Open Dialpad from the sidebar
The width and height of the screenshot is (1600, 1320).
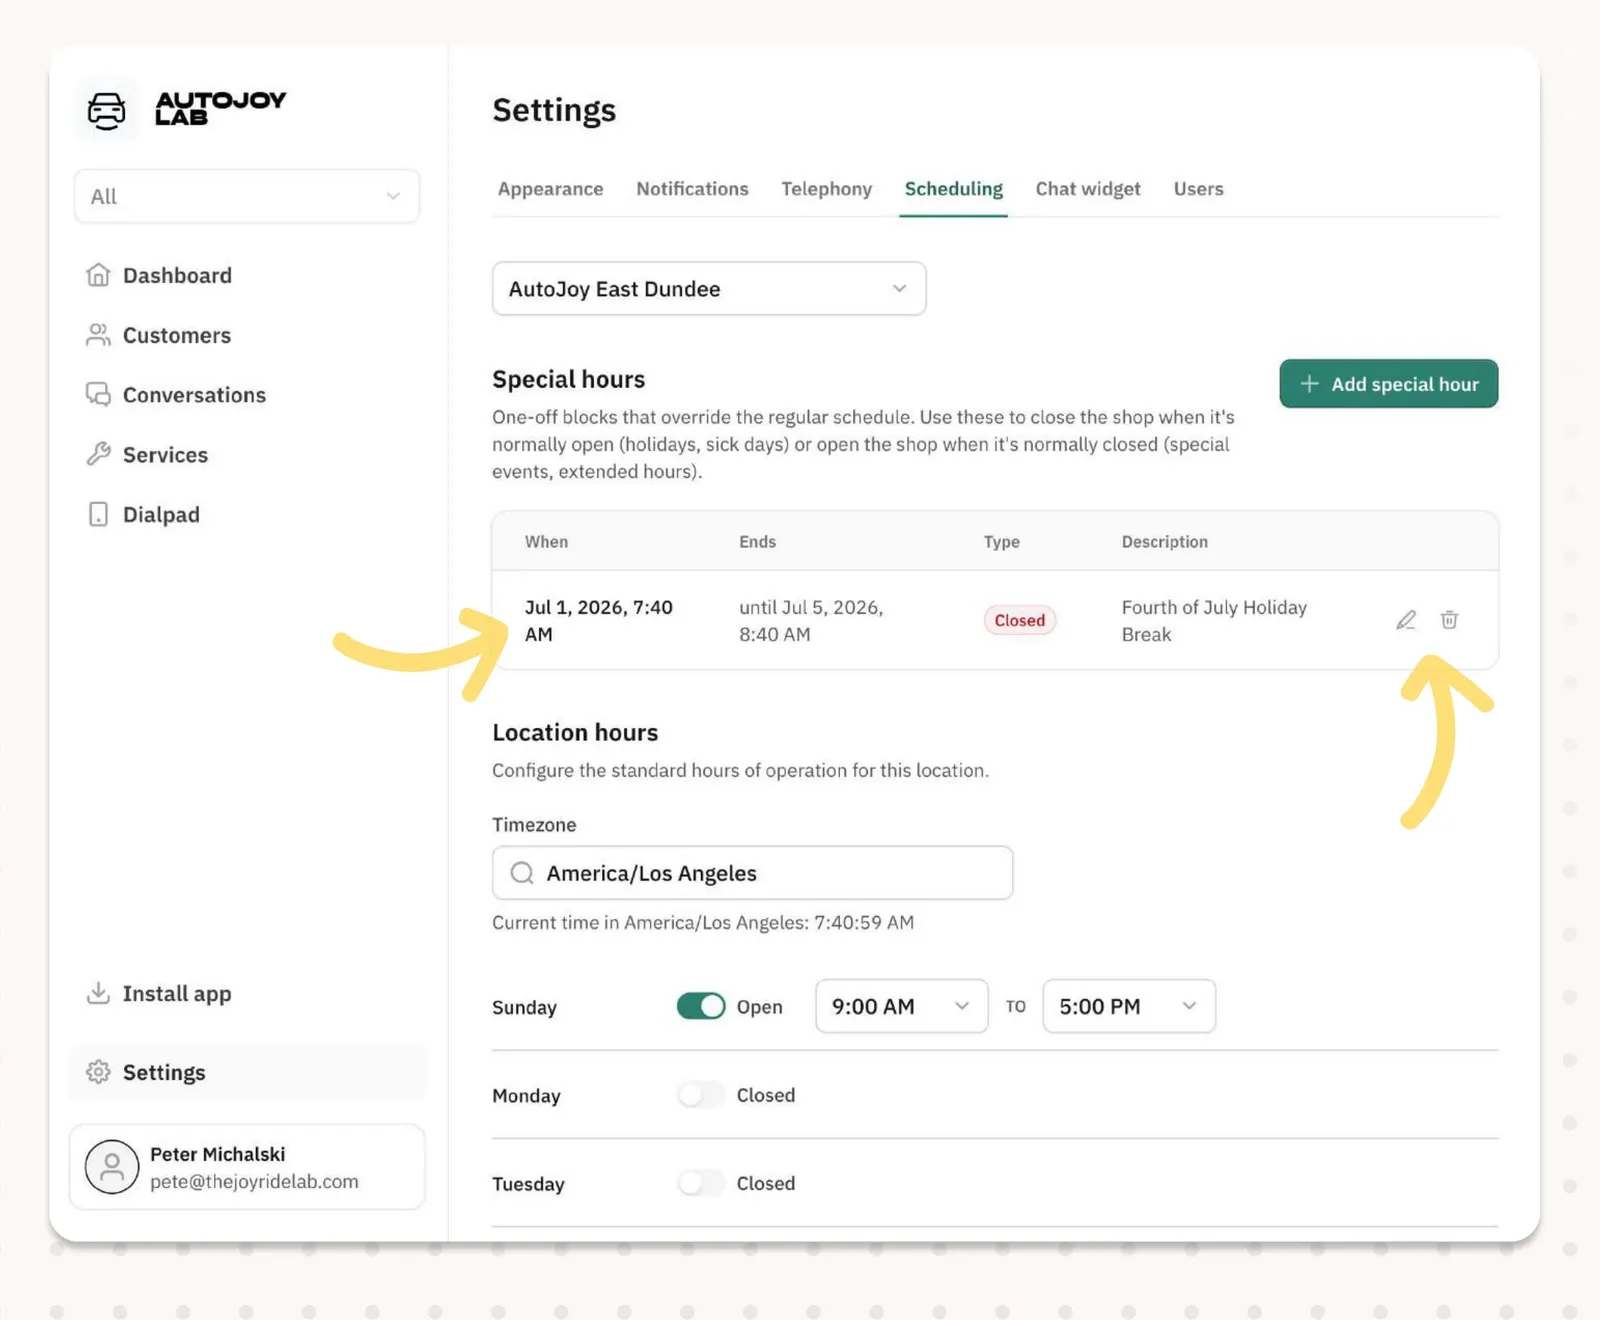click(x=161, y=515)
